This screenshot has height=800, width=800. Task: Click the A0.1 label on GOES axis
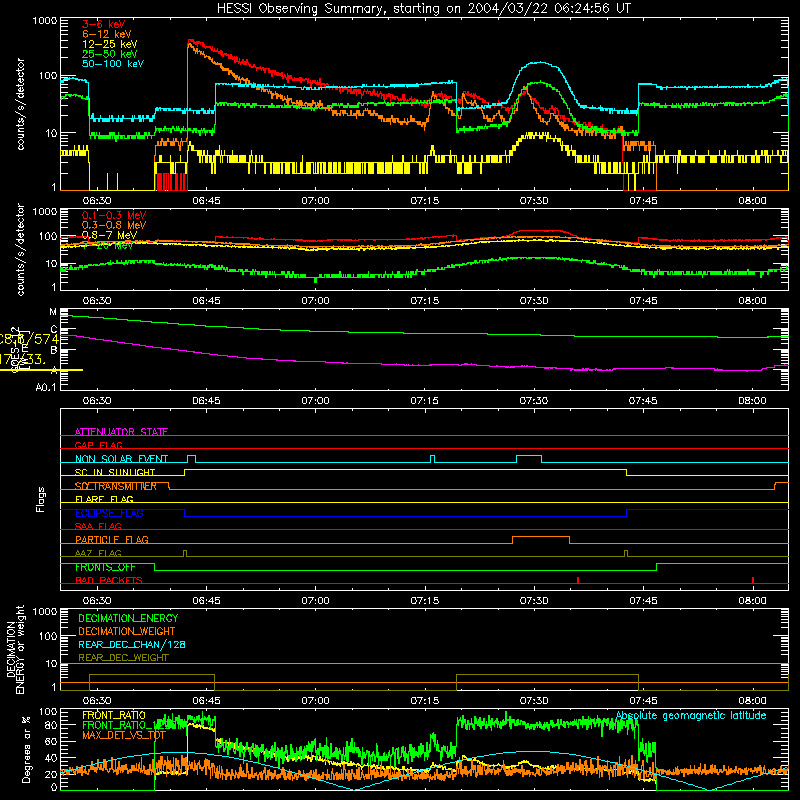46,387
